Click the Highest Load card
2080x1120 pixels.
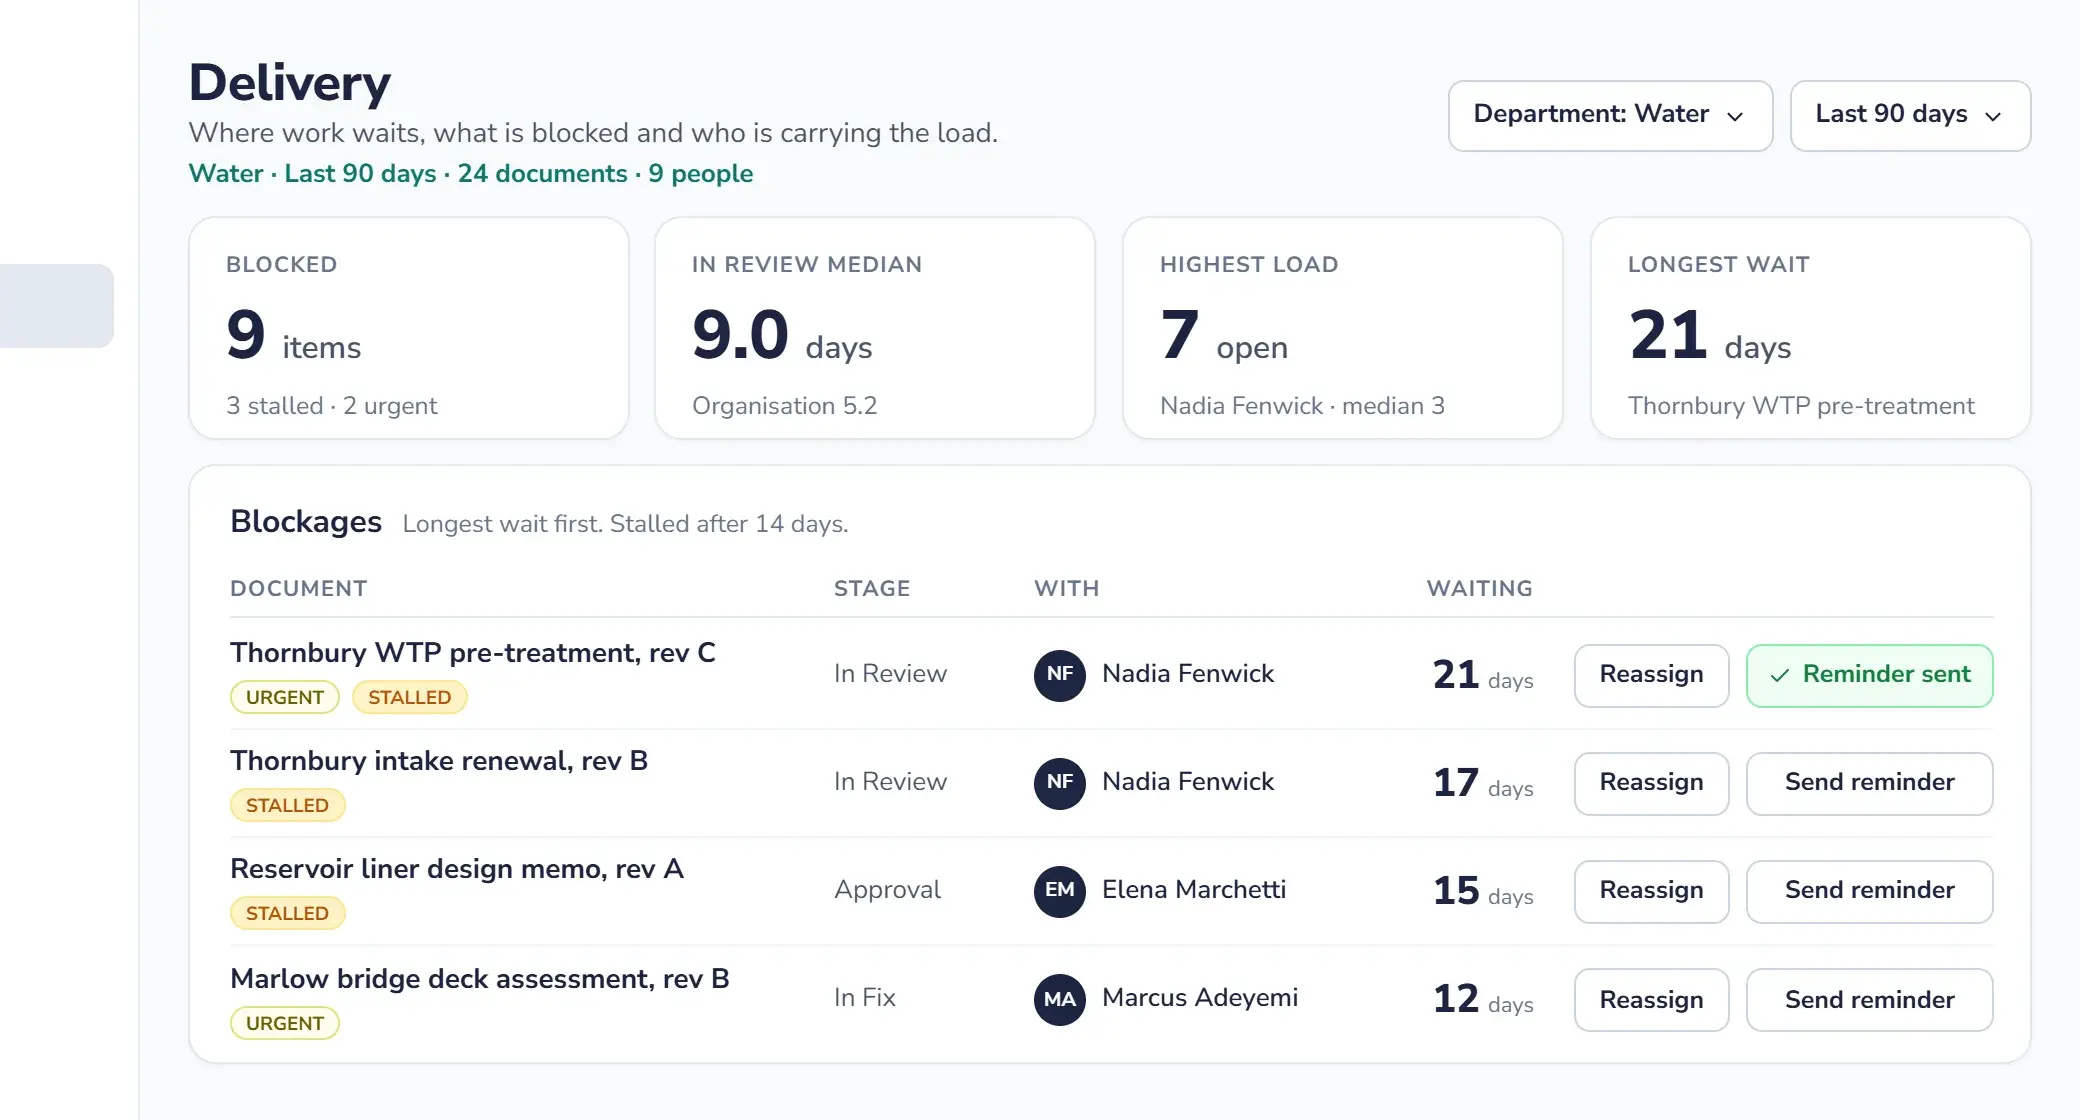(1343, 328)
